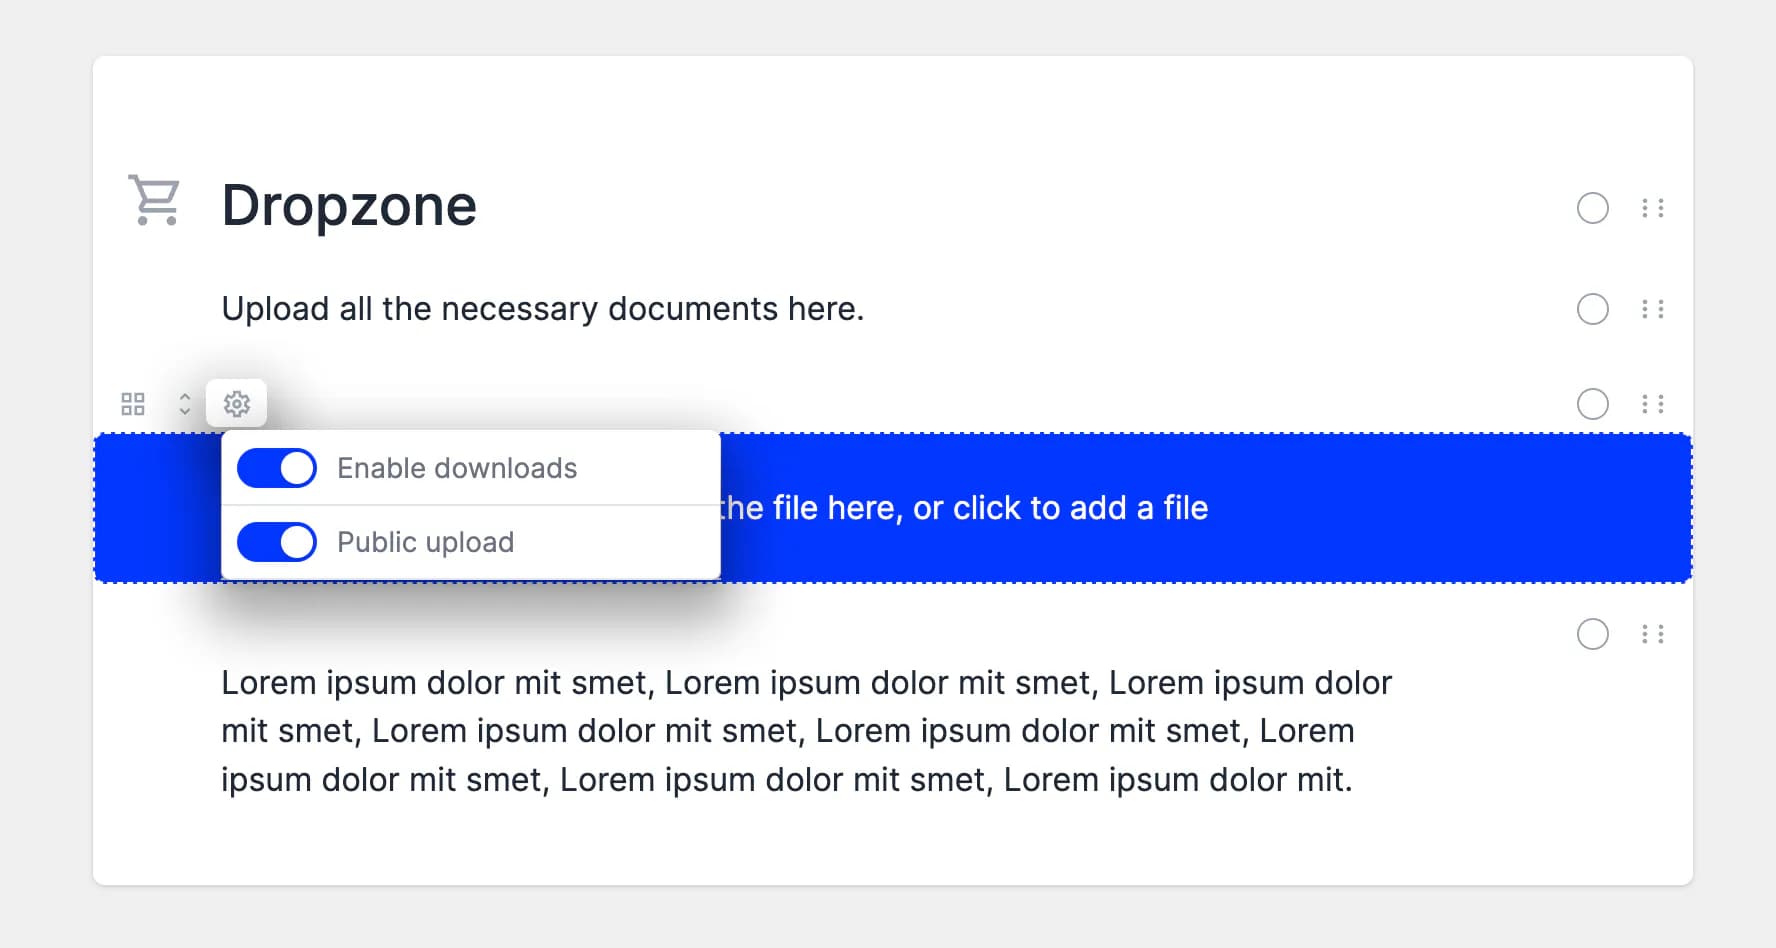This screenshot has height=948, width=1776.
Task: Turn off the Public upload switch
Action: pos(277,542)
